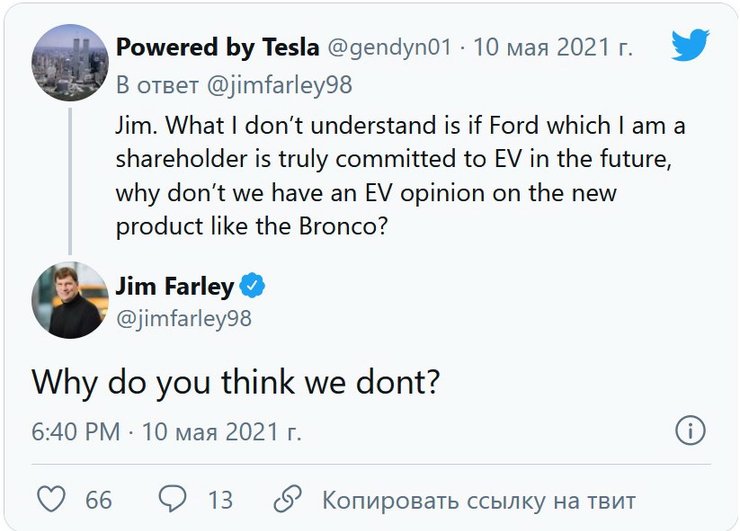Open the 6:40 PM timestamp link

tap(75, 433)
